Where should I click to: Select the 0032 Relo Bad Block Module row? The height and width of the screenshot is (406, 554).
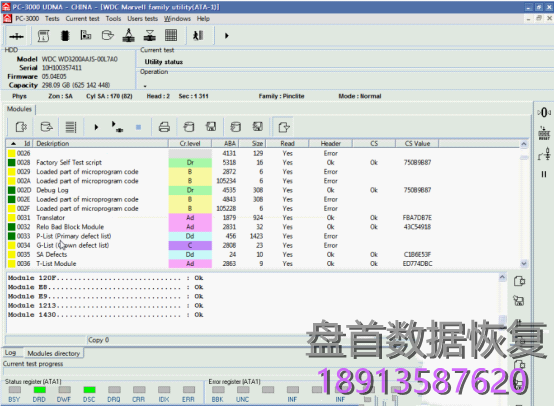click(x=263, y=227)
